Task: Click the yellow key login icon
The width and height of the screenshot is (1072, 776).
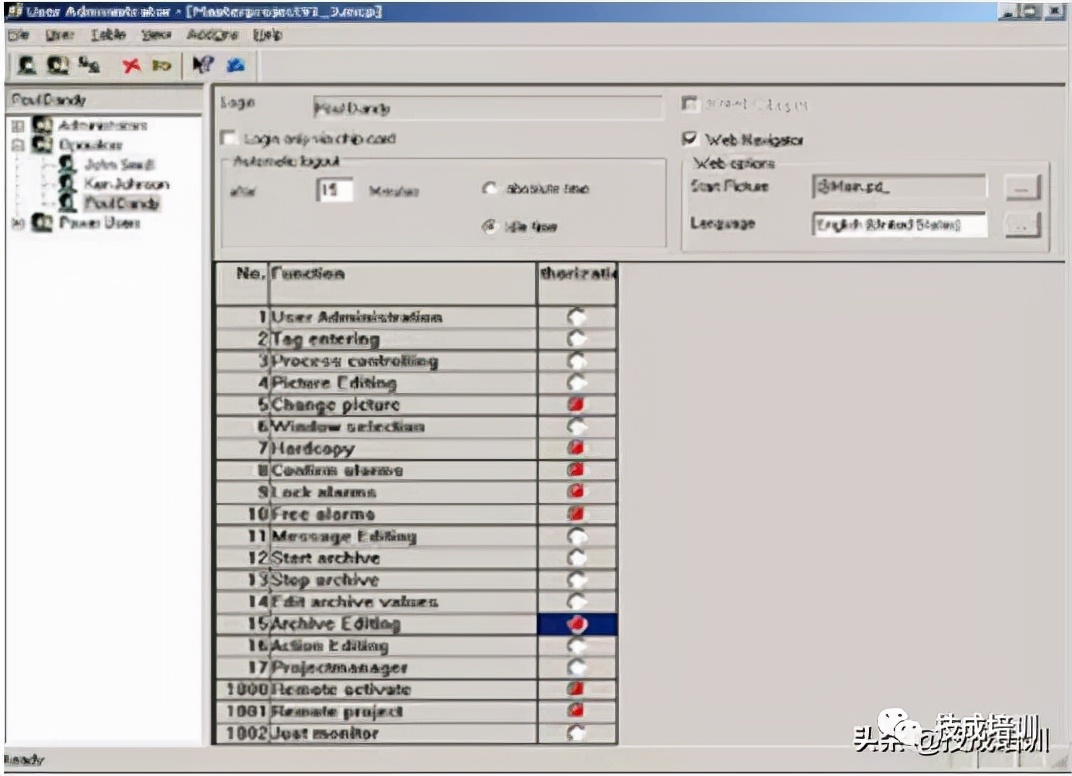Action: [x=161, y=66]
